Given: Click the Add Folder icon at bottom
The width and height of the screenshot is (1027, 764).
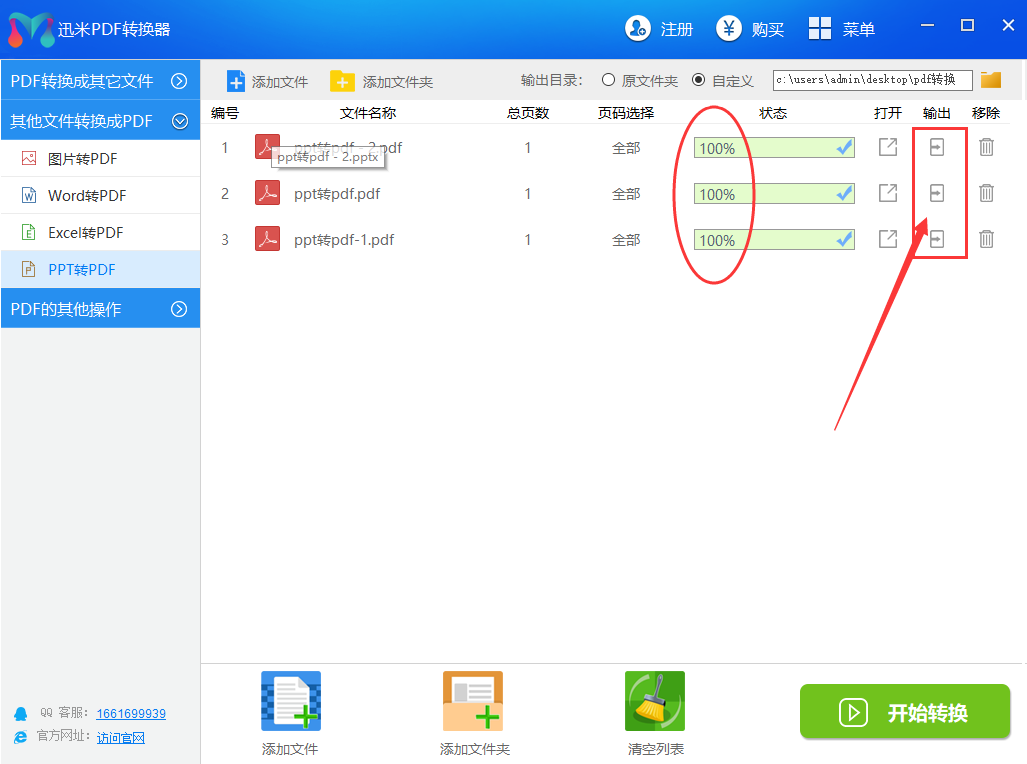Looking at the screenshot, I should (473, 700).
